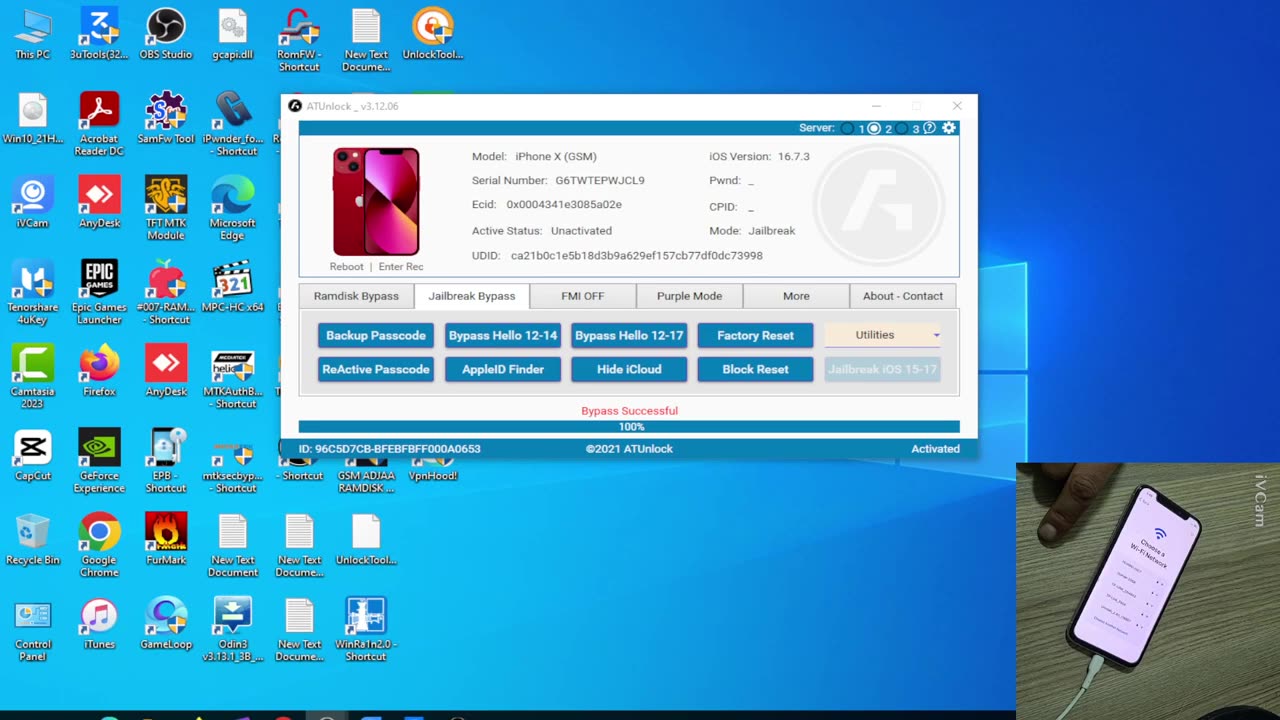Open This PC desktop icon
This screenshot has width=1280, height=720.
click(x=32, y=35)
